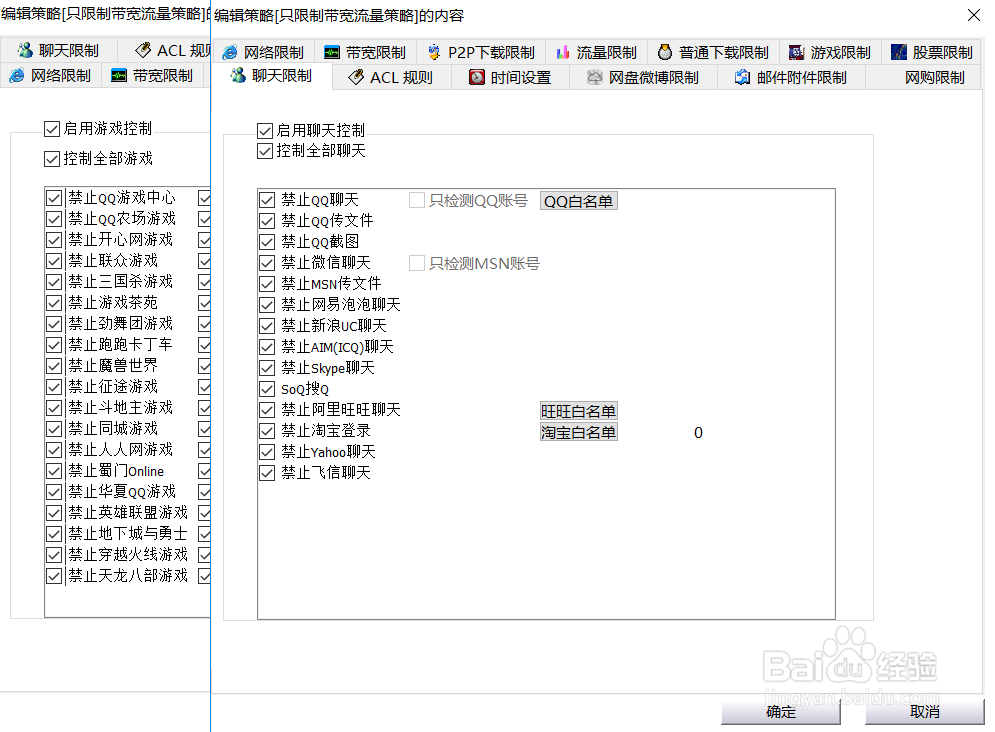Toggle 启用游戏控制 in back window
Screen dimensions: 995x732
[x=52, y=129]
